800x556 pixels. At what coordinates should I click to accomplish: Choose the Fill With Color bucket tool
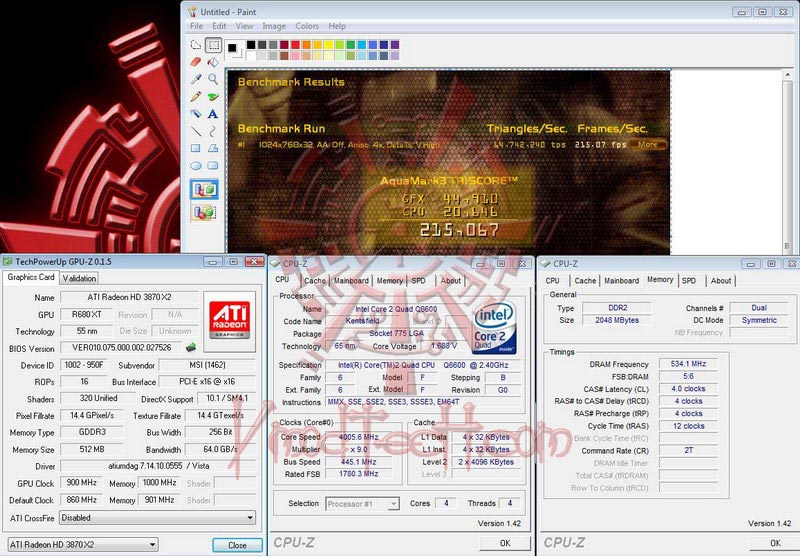tap(213, 62)
